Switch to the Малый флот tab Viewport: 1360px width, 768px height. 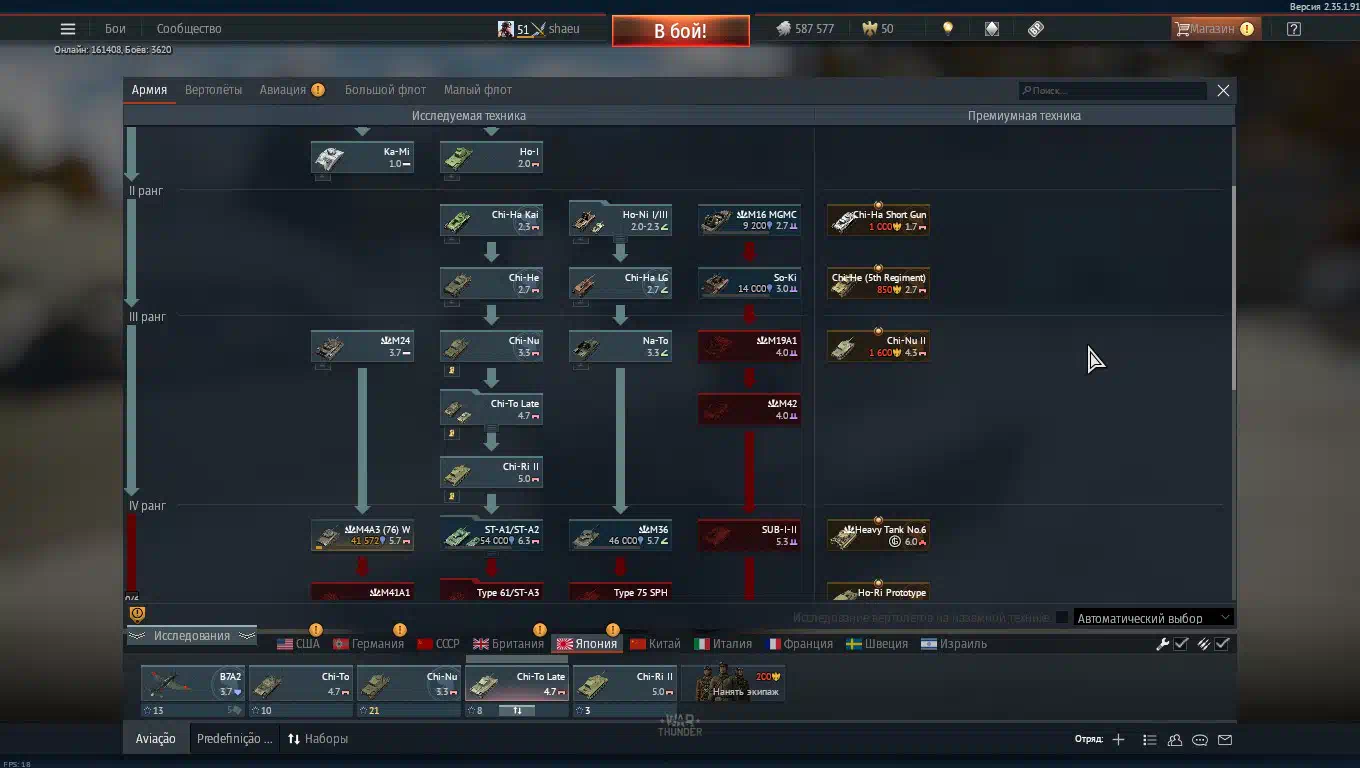[478, 90]
